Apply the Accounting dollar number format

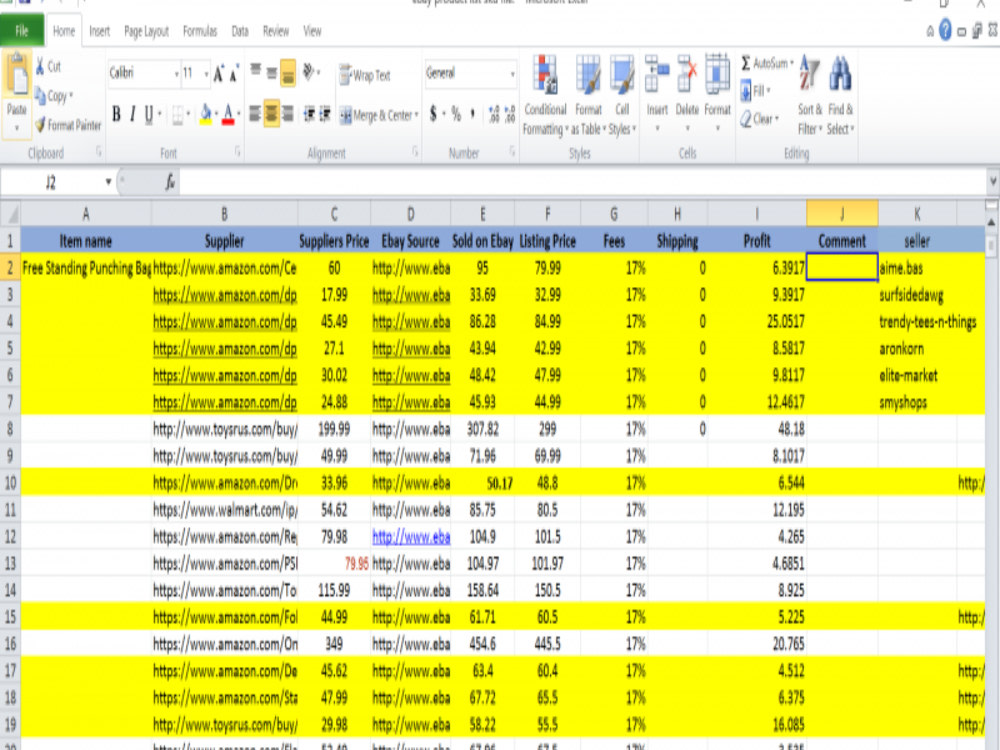point(433,114)
